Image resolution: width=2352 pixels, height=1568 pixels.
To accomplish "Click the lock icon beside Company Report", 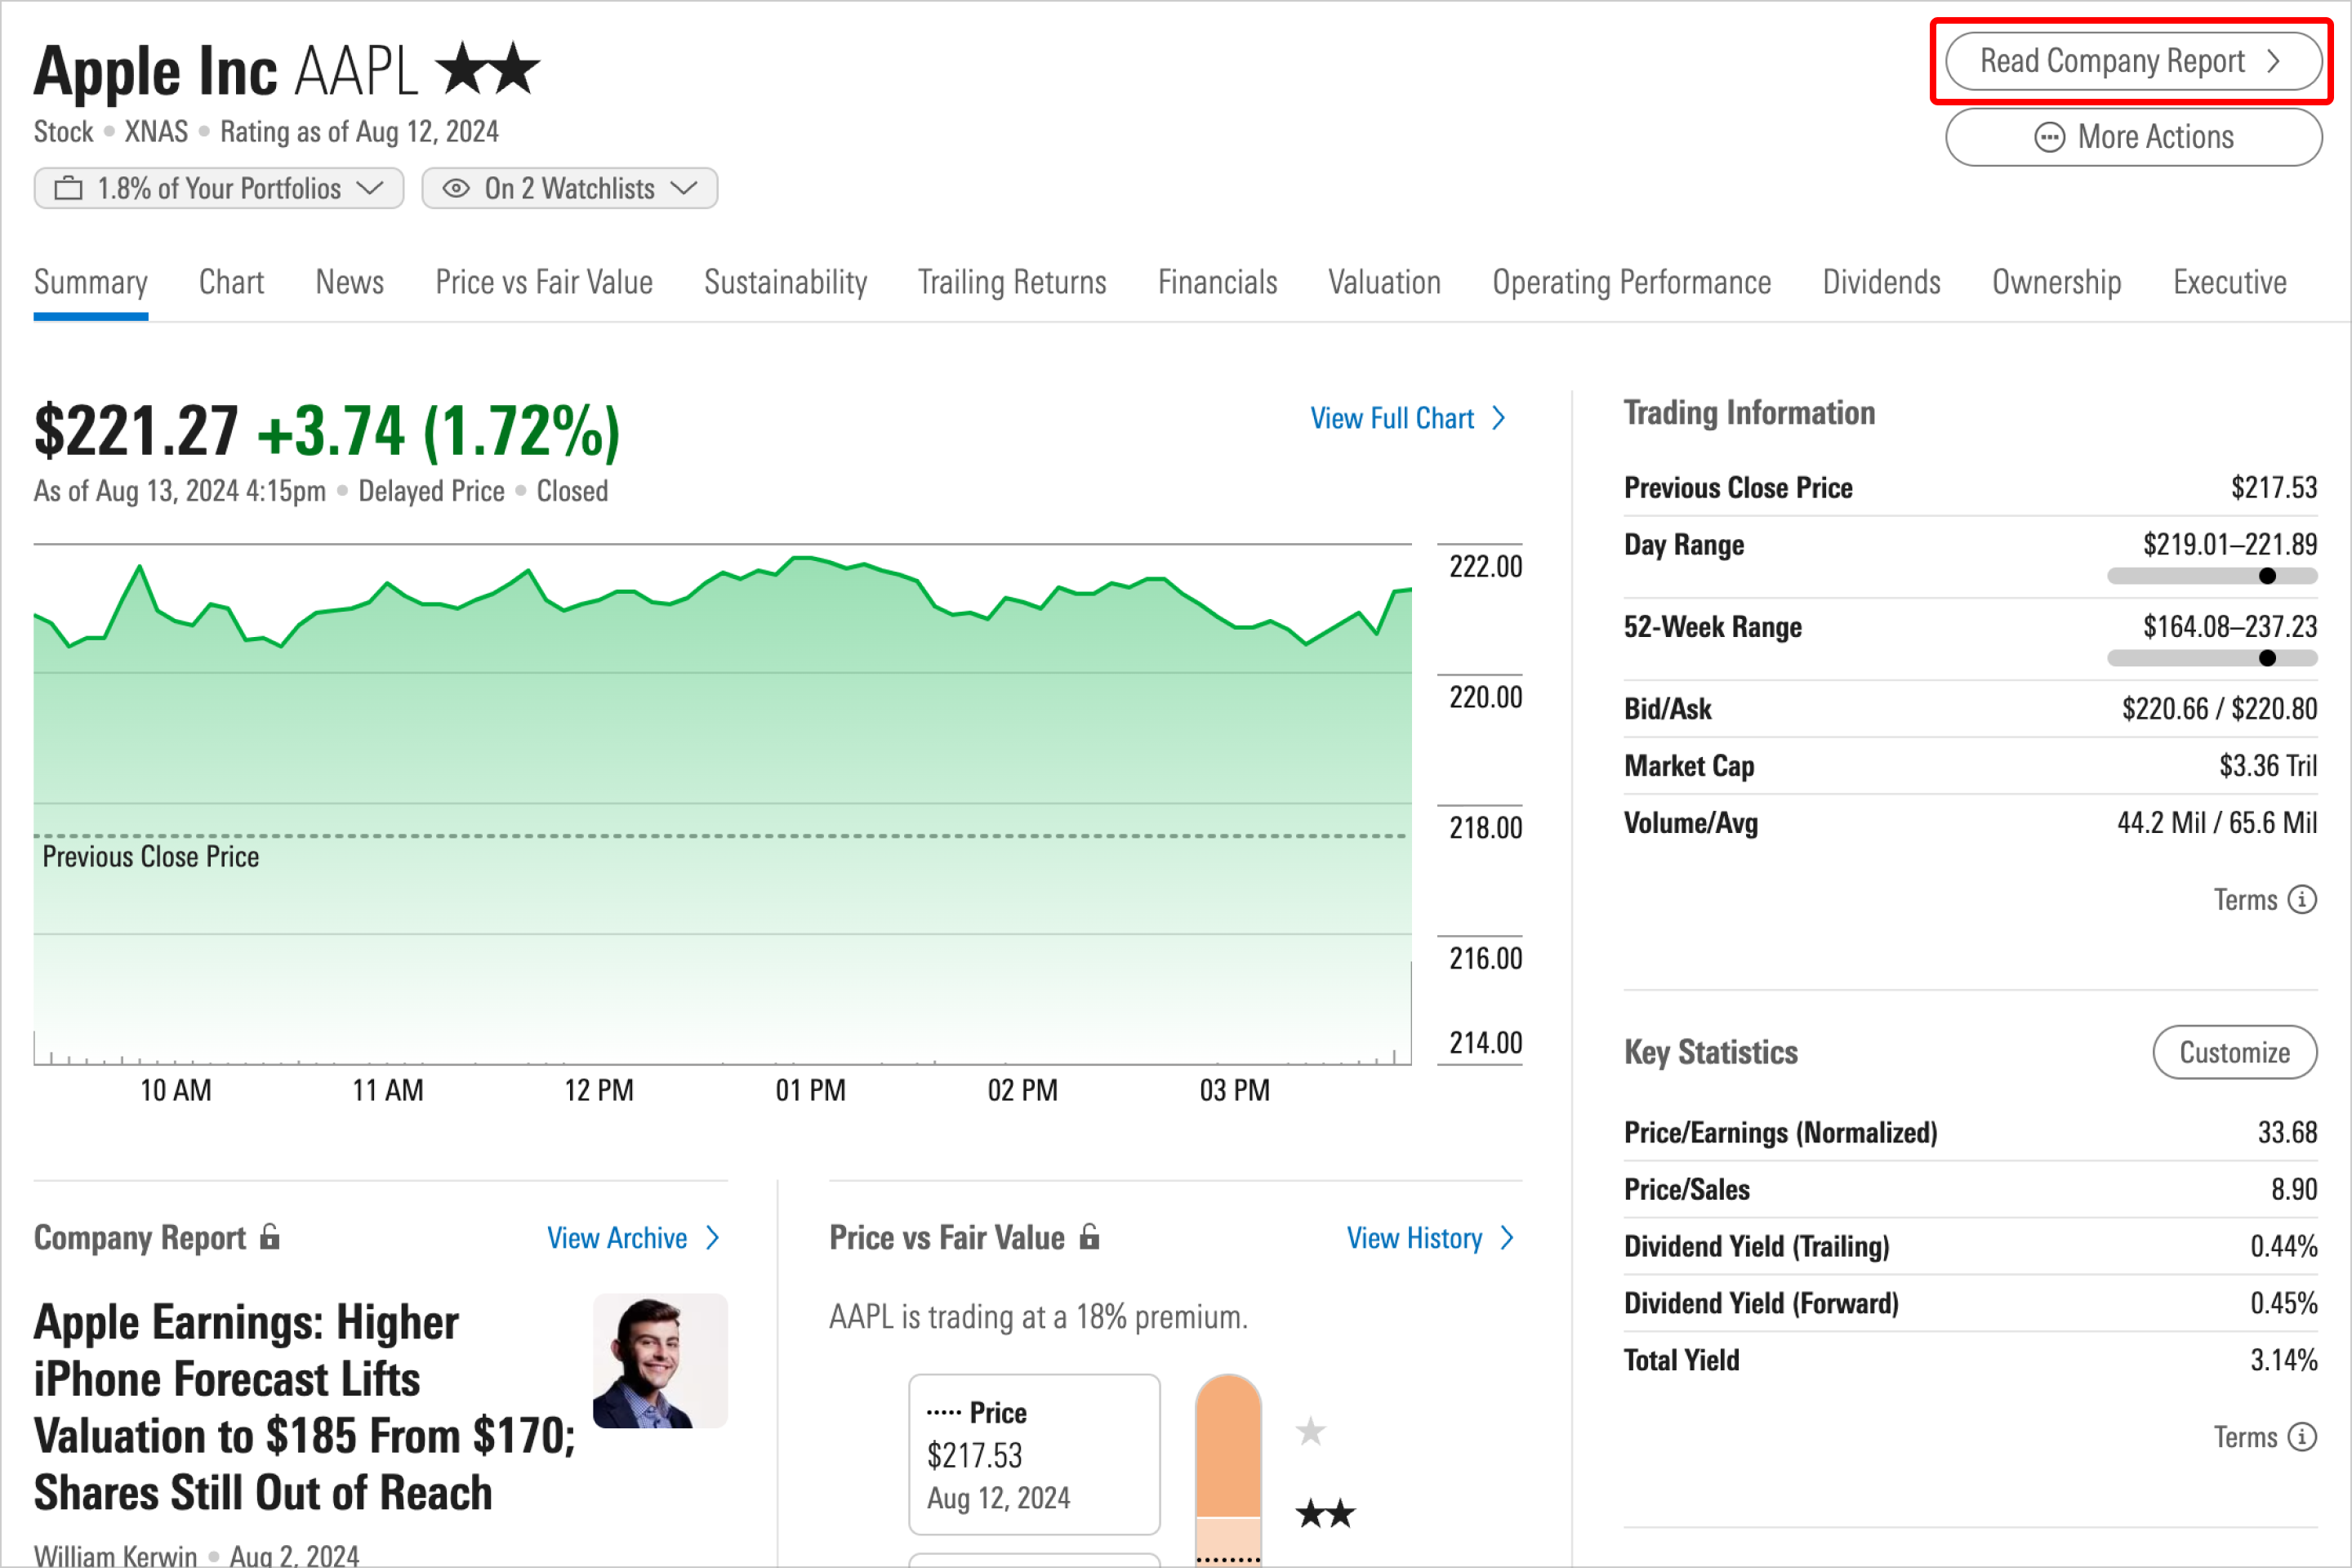I will tap(270, 1237).
